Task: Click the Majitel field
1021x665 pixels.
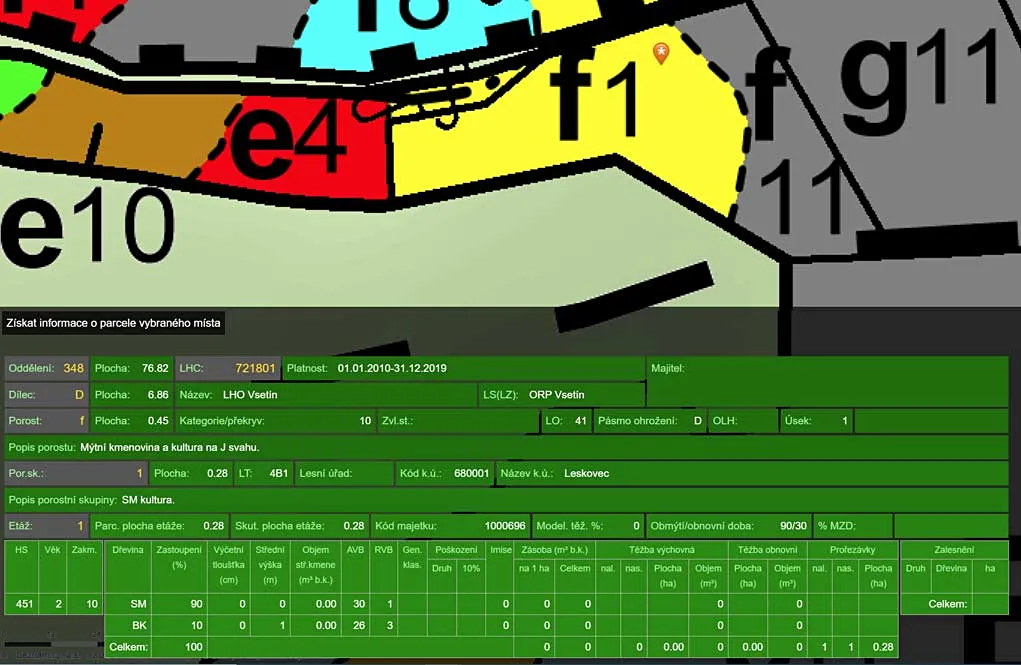Action: 826,368
